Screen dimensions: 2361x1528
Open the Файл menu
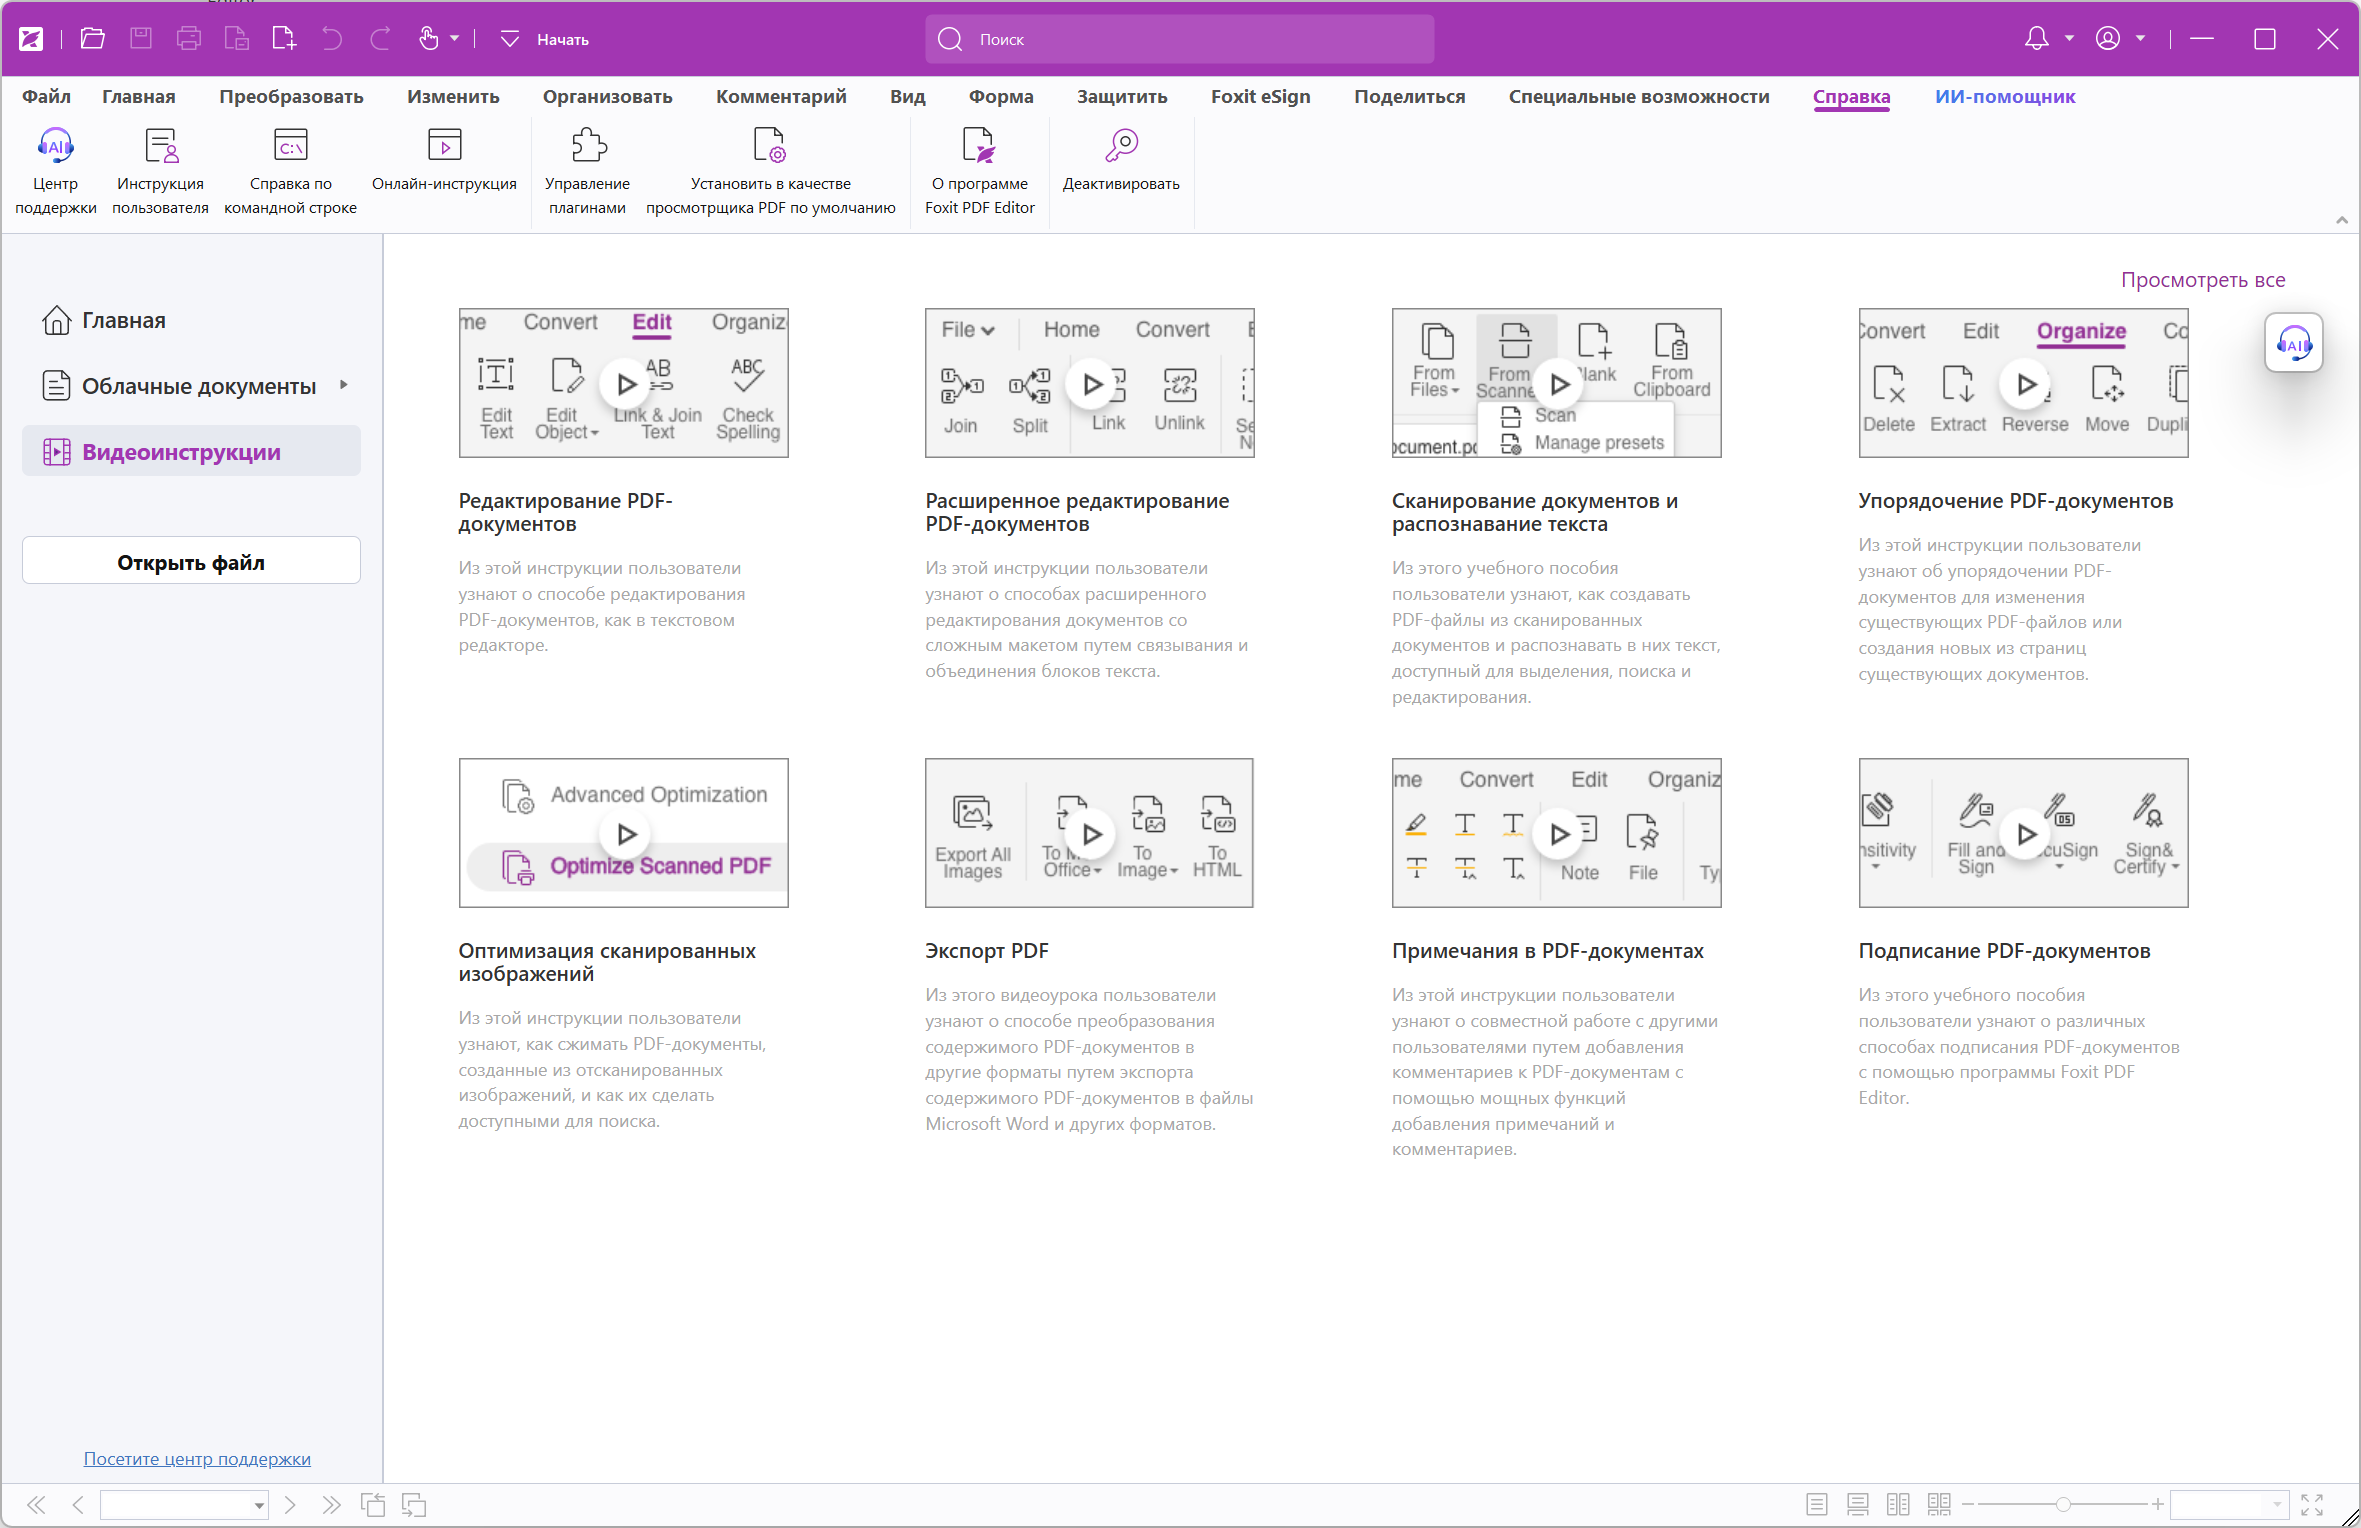pos(46,97)
